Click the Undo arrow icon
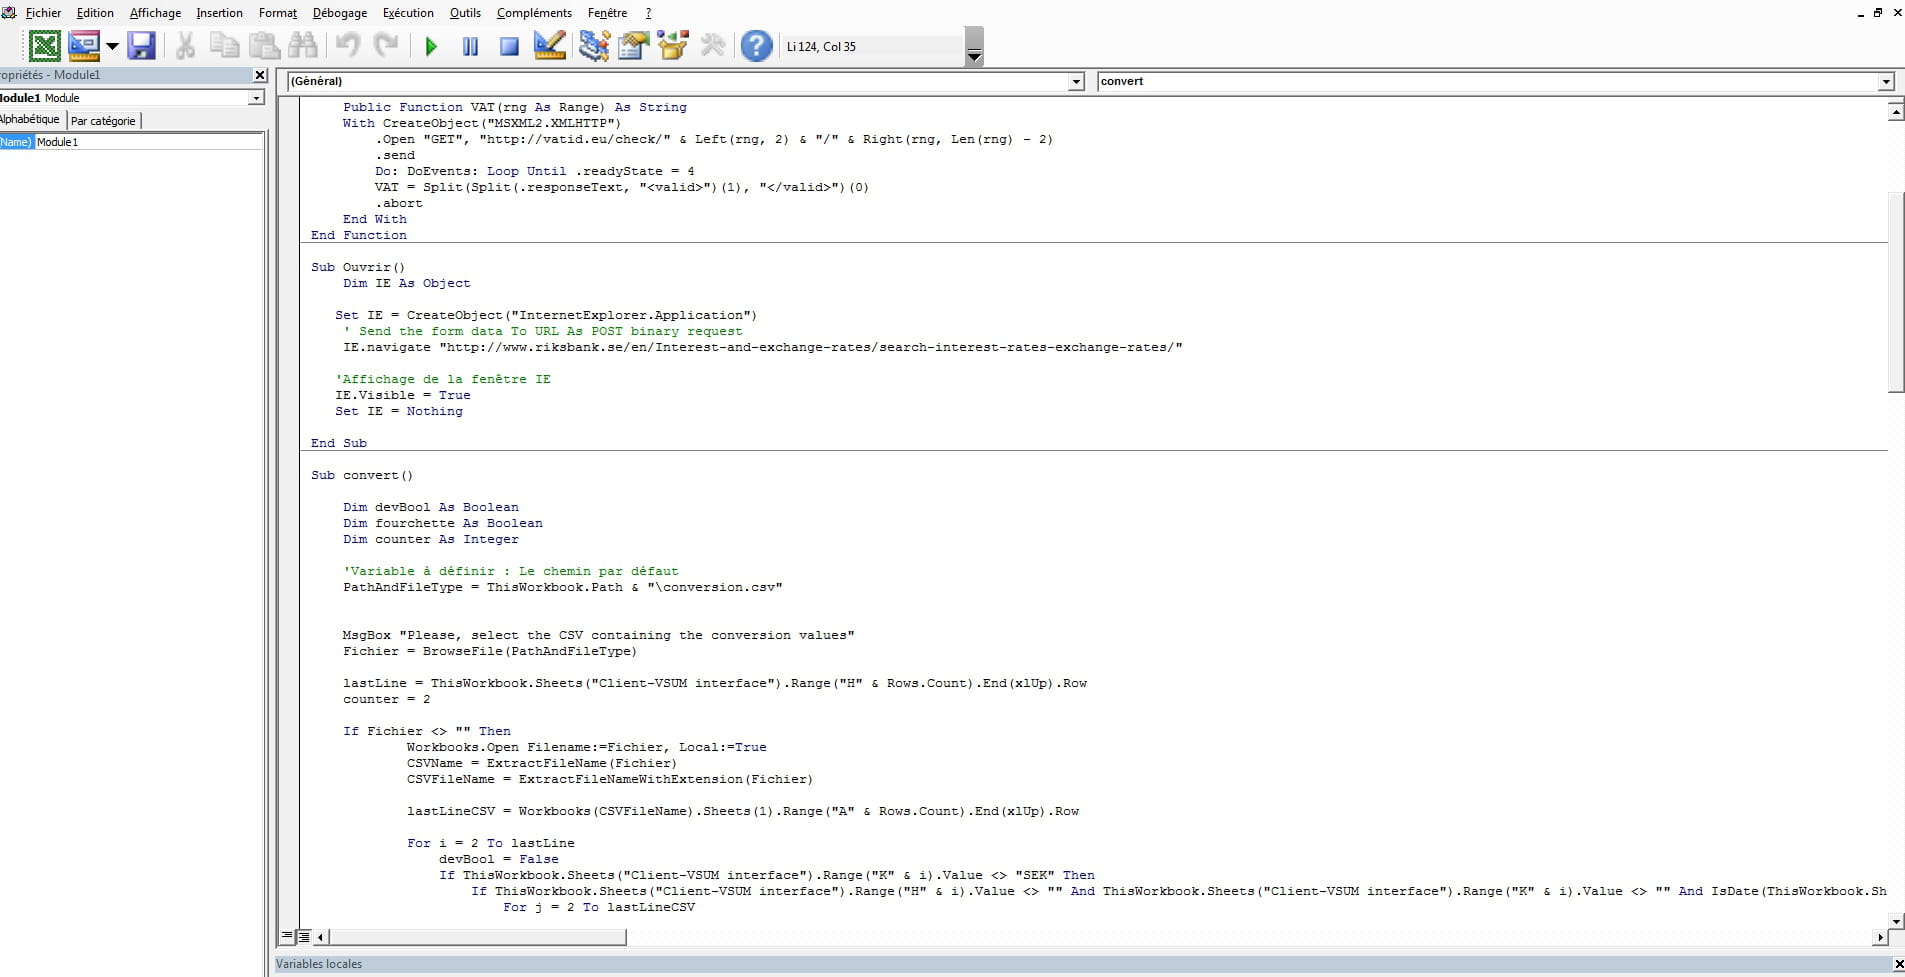Image resolution: width=1905 pixels, height=977 pixels. (348, 46)
